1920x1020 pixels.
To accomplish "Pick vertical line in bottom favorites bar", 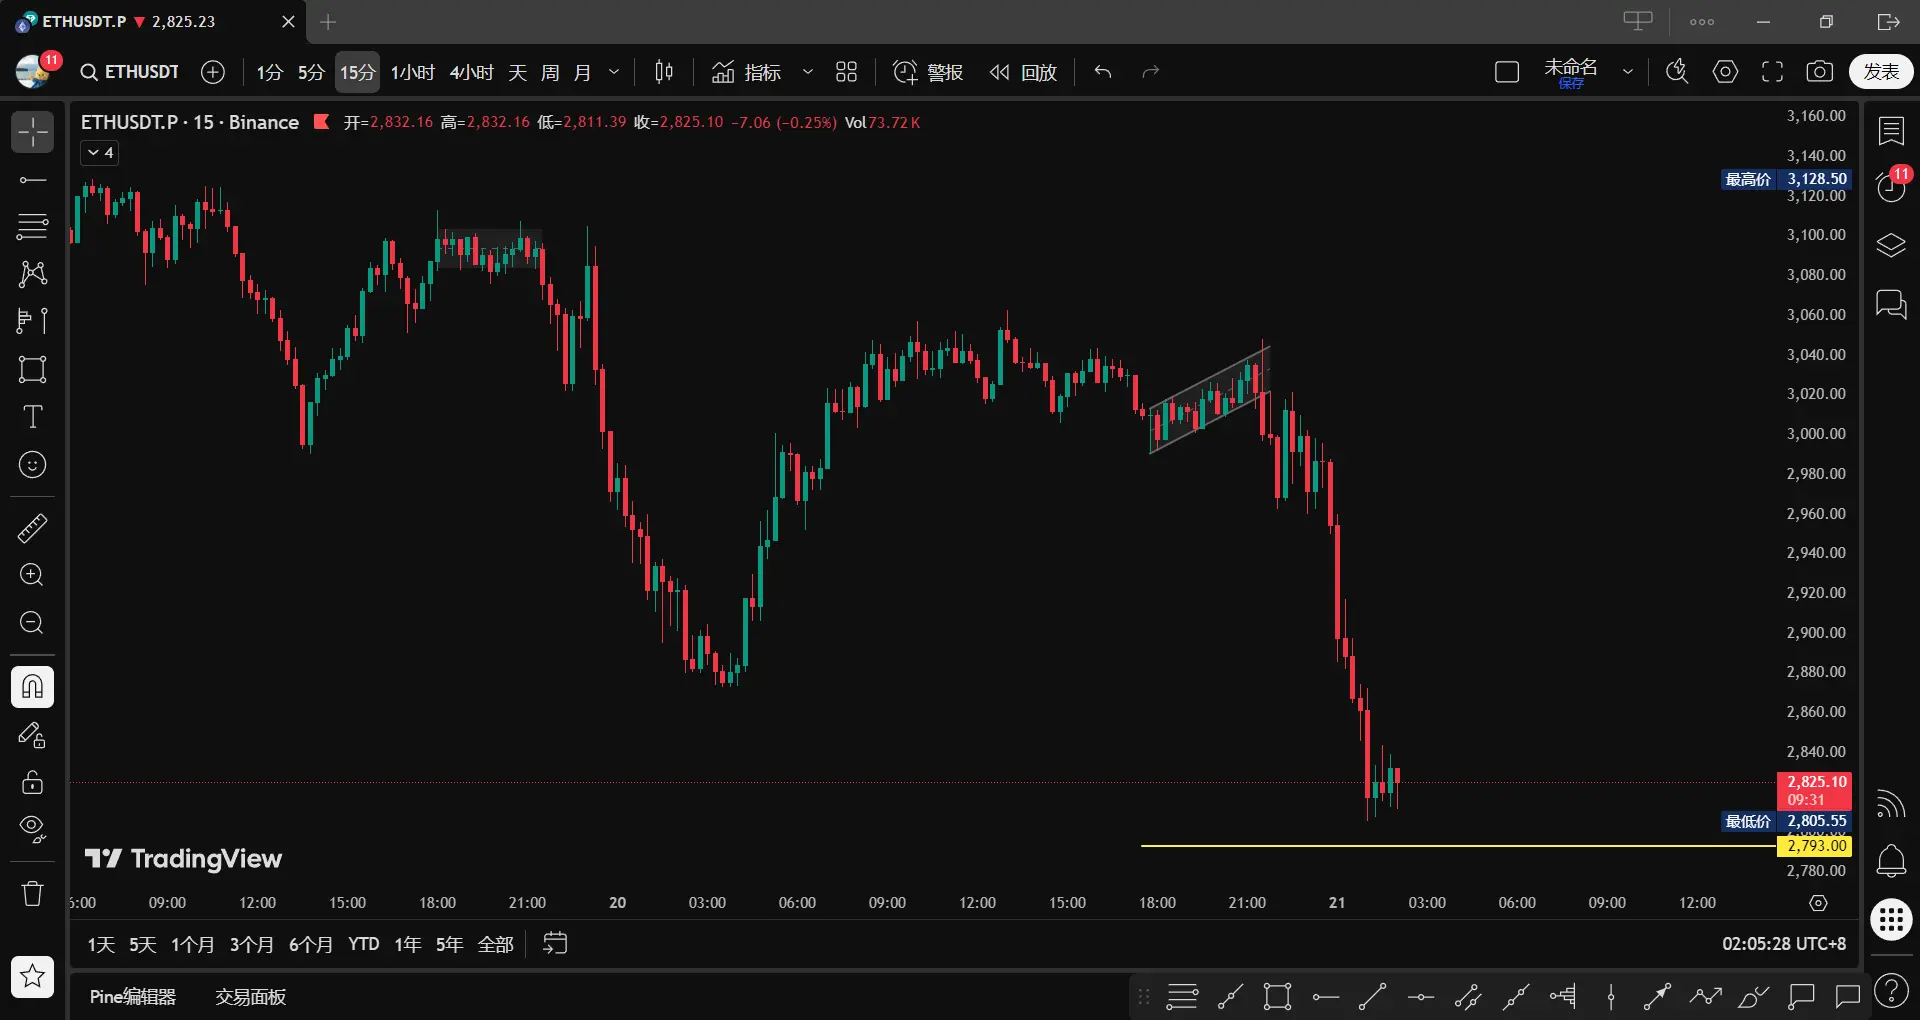I will [x=1611, y=996].
